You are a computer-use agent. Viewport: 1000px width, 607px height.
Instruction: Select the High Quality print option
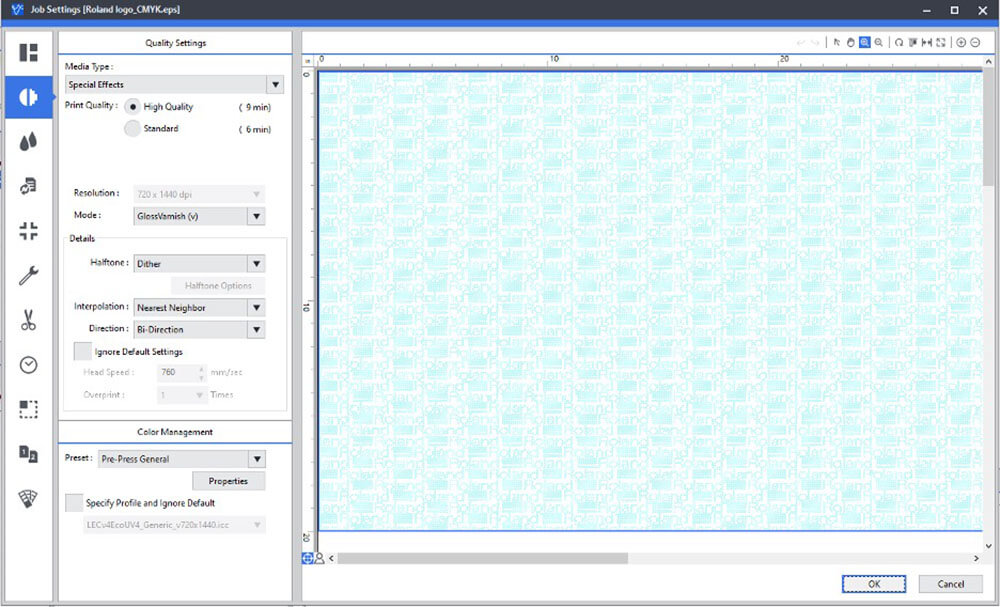click(132, 106)
